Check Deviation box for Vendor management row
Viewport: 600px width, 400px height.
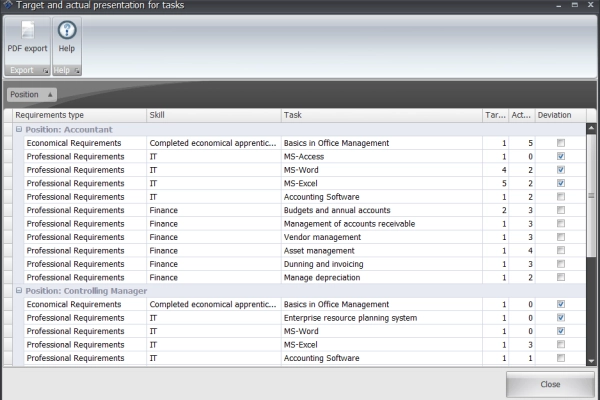tap(561, 237)
